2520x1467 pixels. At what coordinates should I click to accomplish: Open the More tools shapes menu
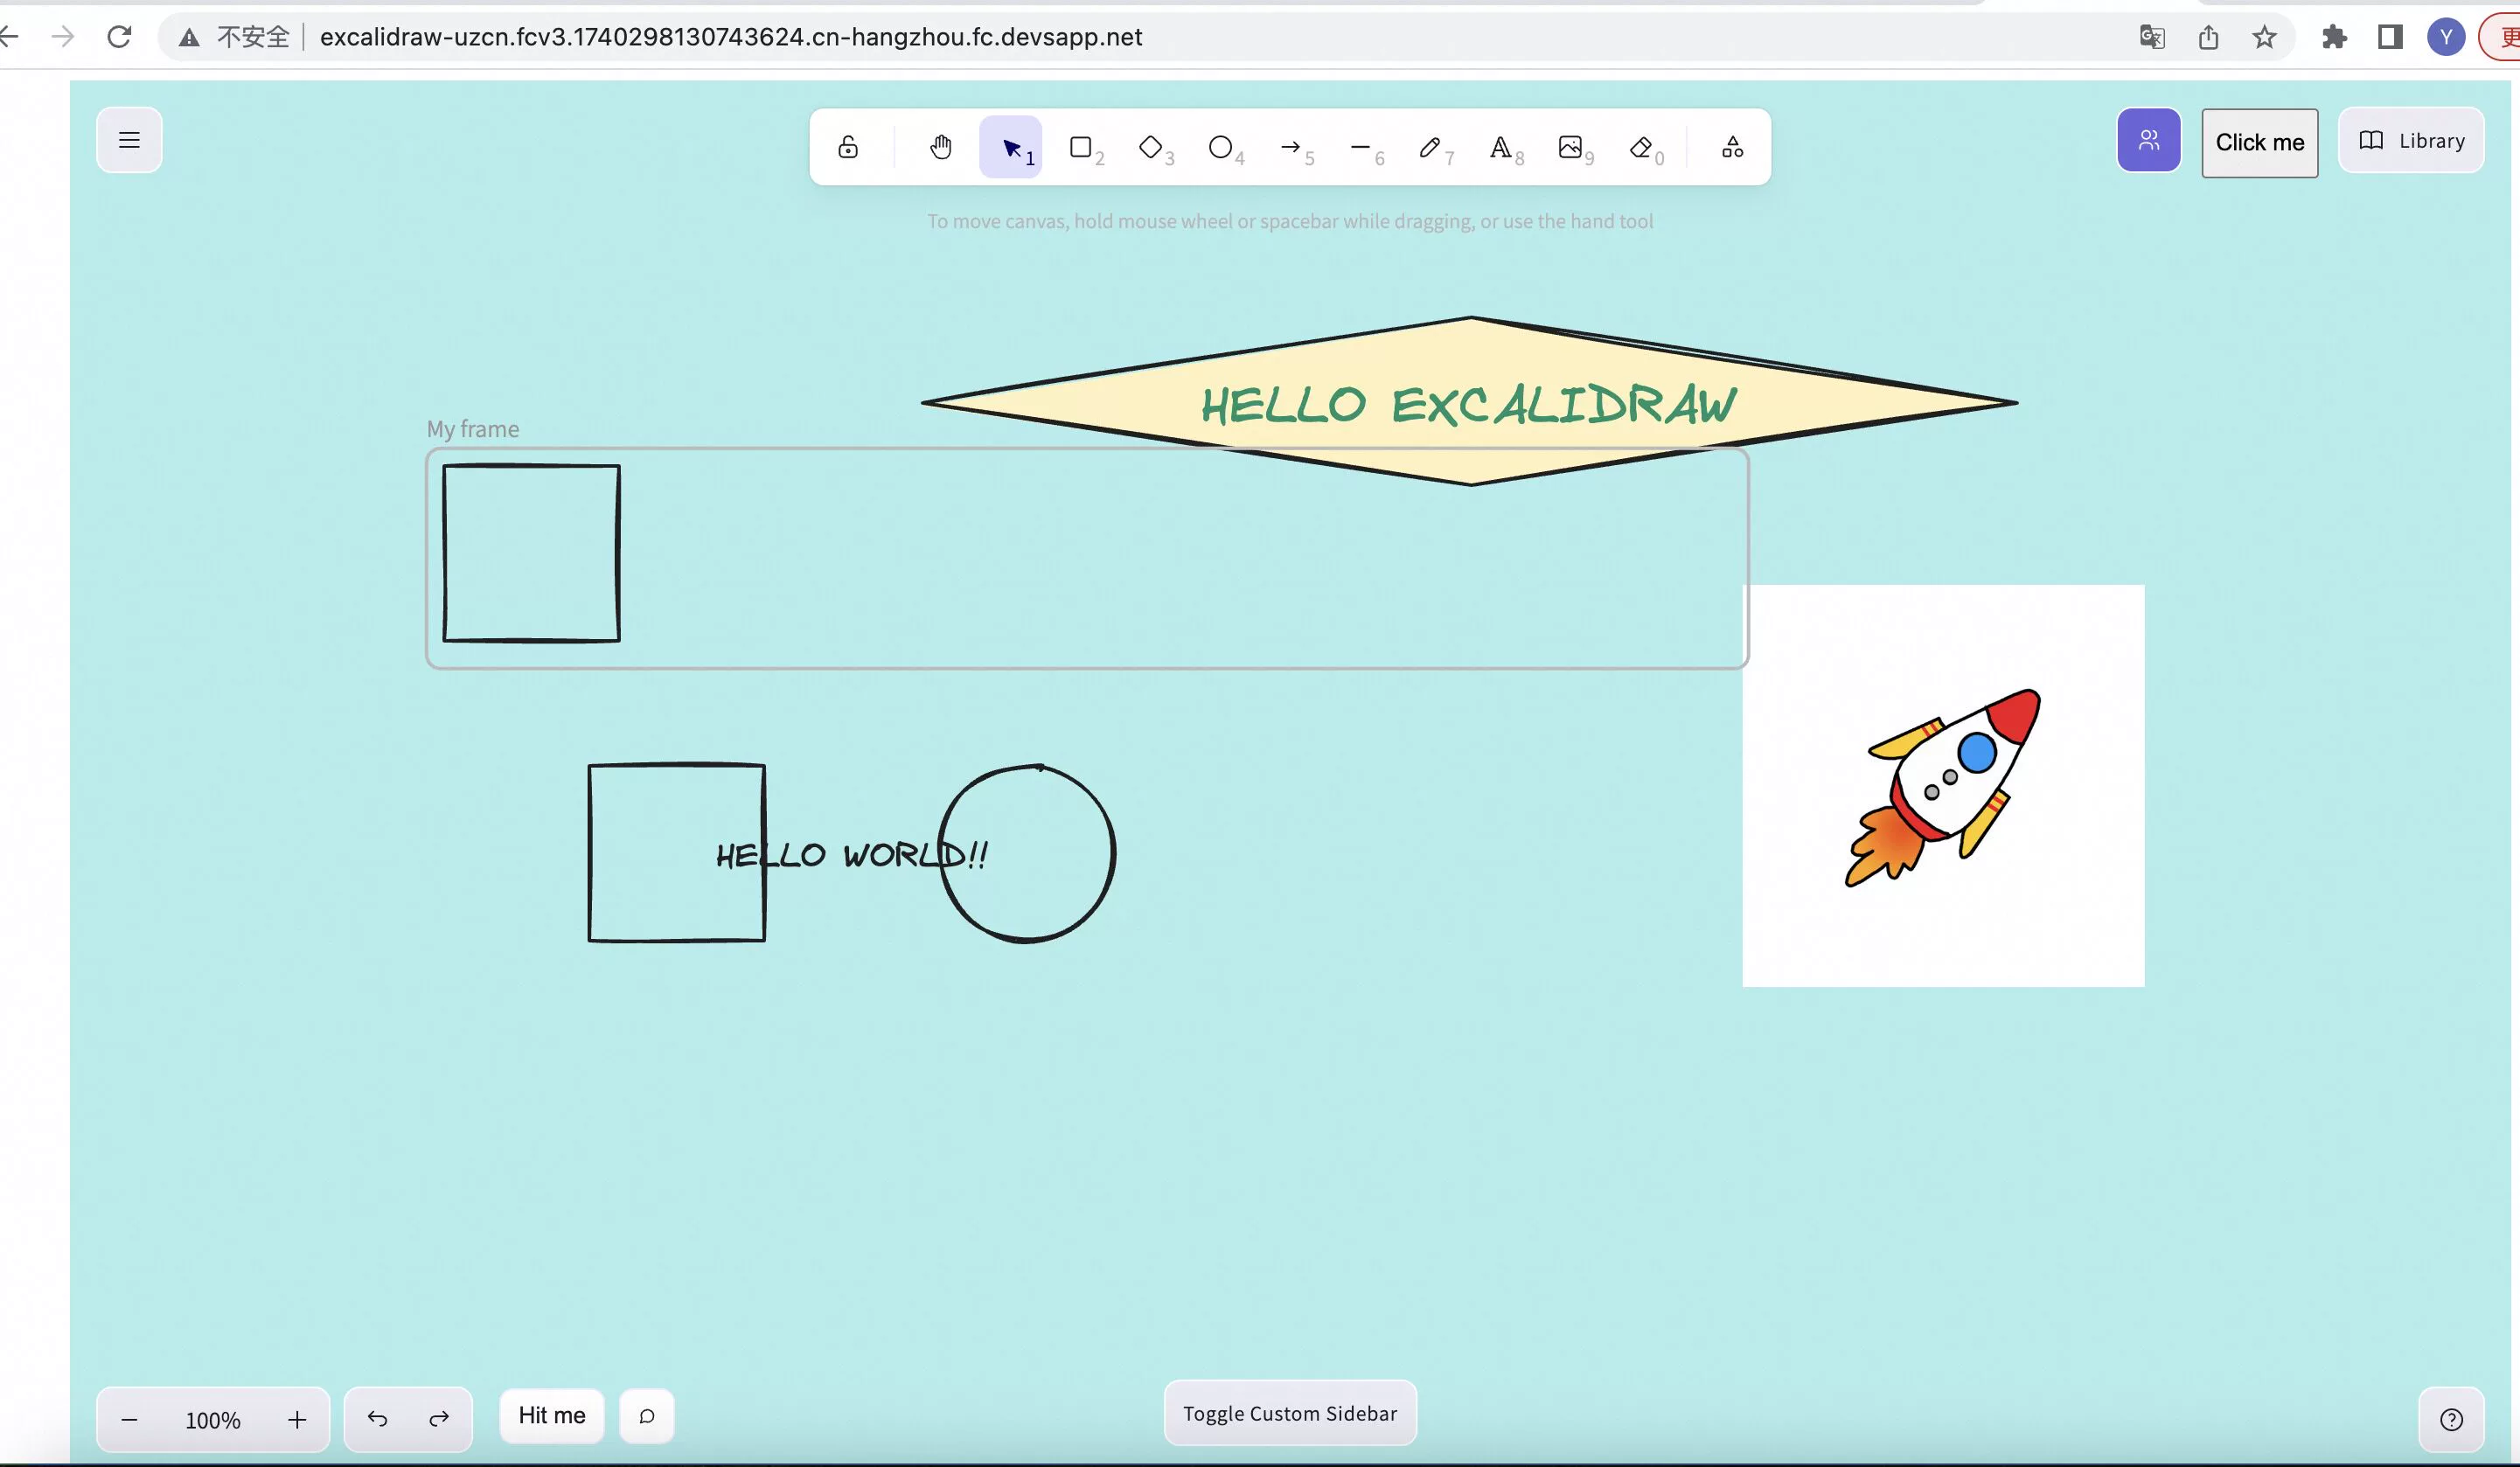(1733, 147)
